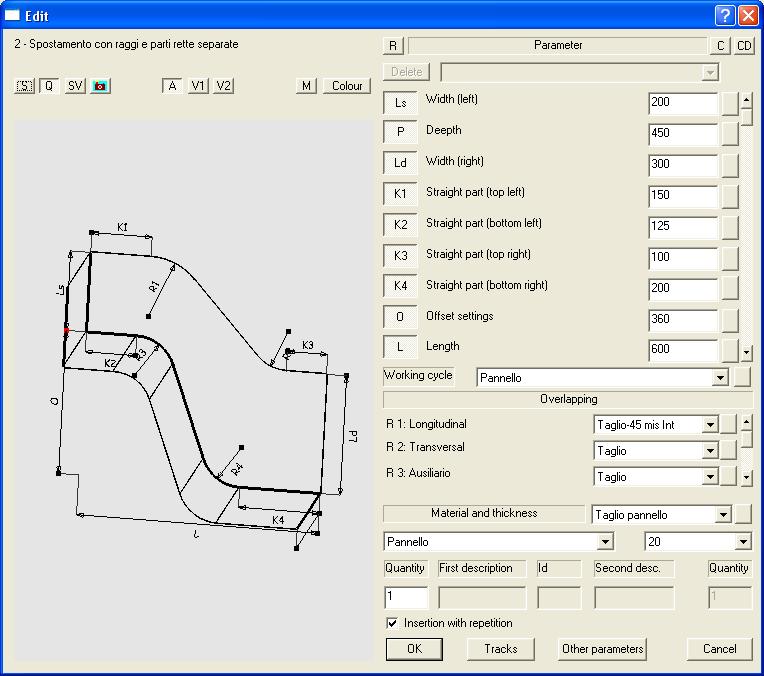The image size is (764, 676).
Task: Click the M button above preview
Action: pos(307,86)
